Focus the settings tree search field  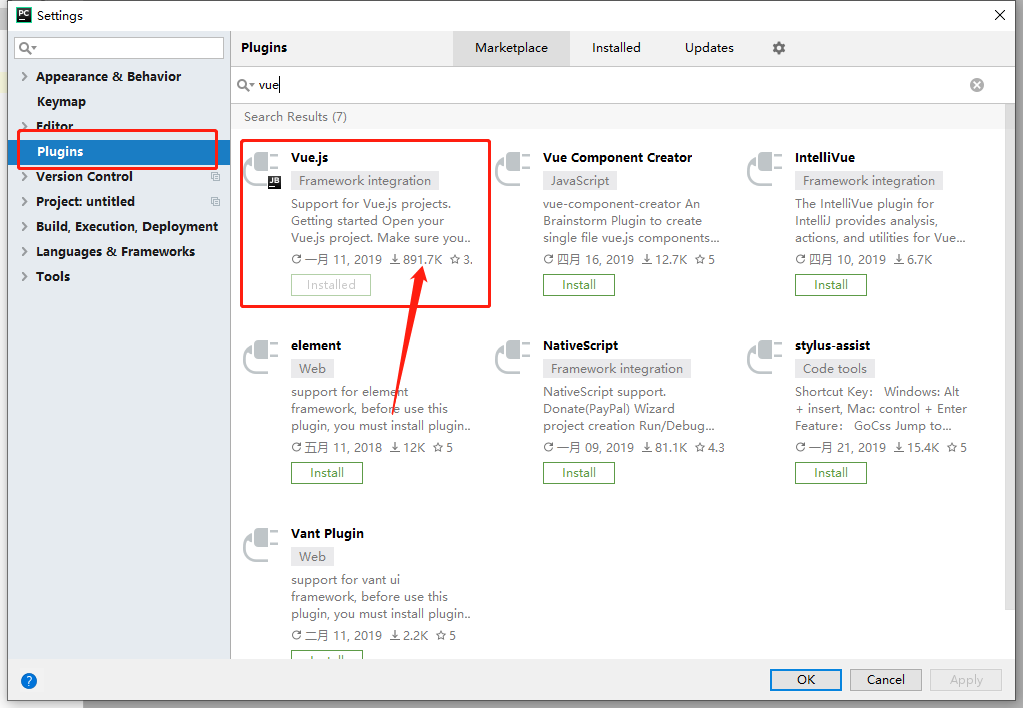tap(119, 48)
